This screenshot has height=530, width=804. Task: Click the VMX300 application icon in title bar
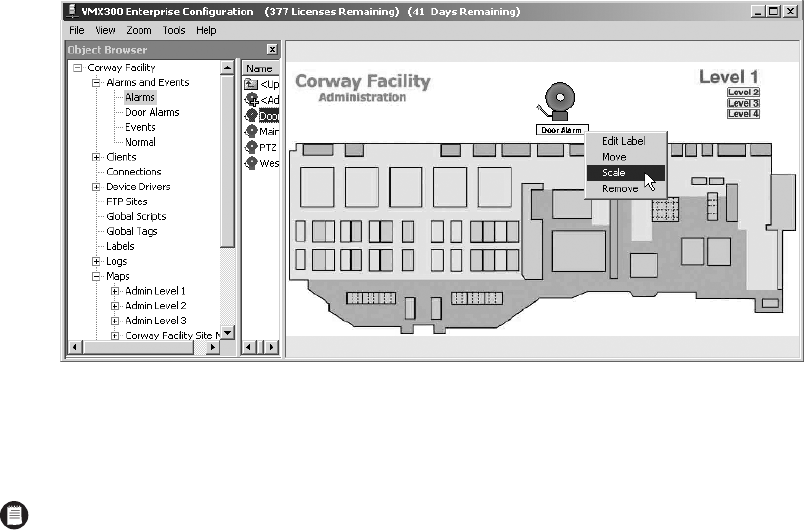pyautogui.click(x=71, y=13)
